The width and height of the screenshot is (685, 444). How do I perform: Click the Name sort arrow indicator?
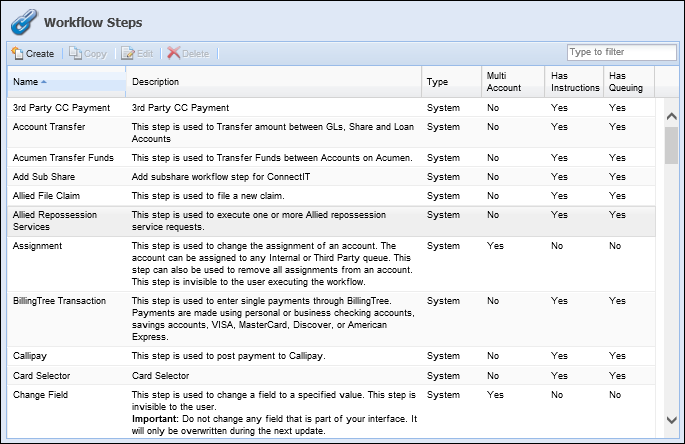tap(44, 82)
